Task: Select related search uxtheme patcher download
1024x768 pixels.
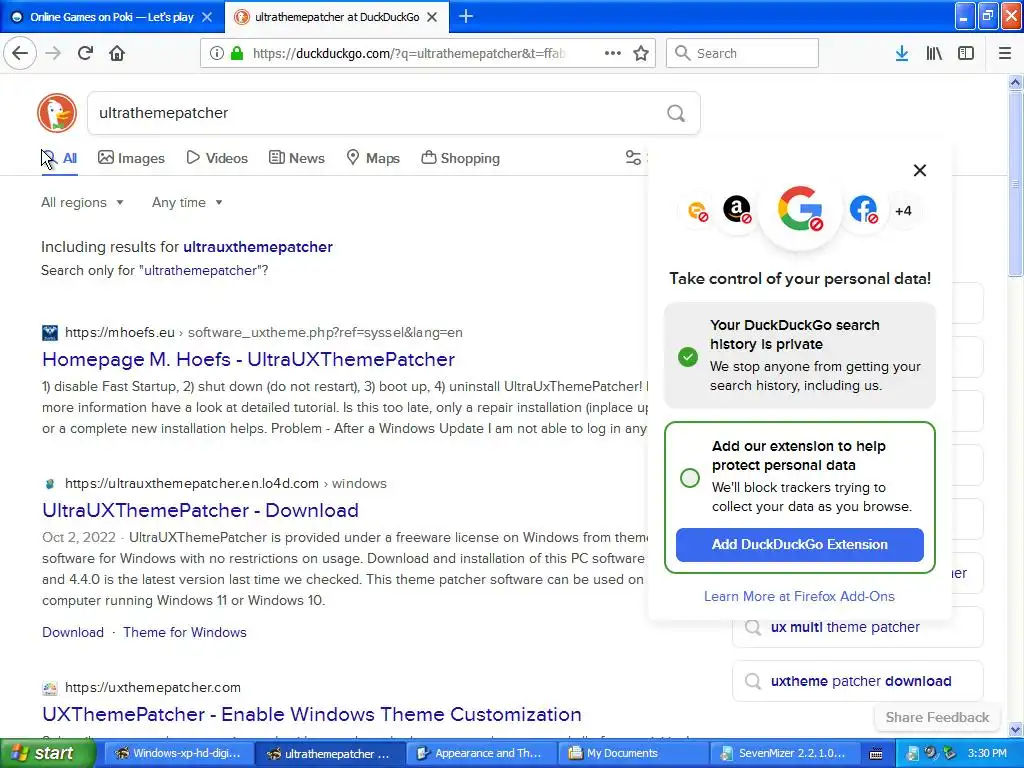Action: [x=857, y=681]
